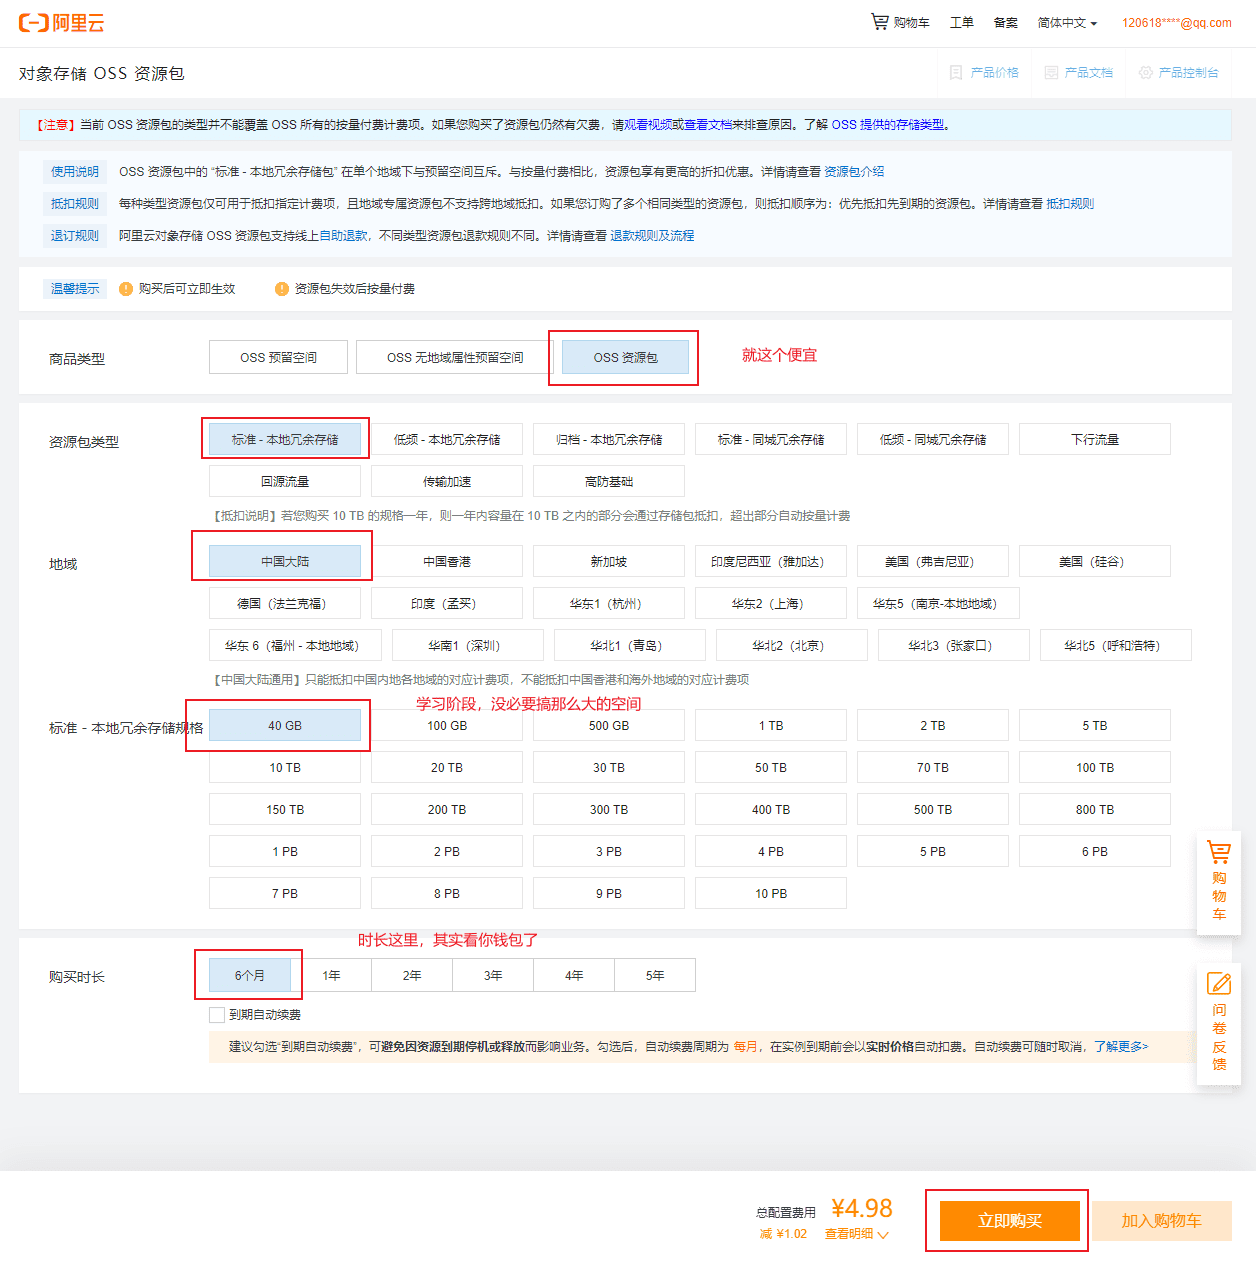The image size is (1256, 1263).
Task: Open the 资源包介绍 link
Action: point(854,172)
